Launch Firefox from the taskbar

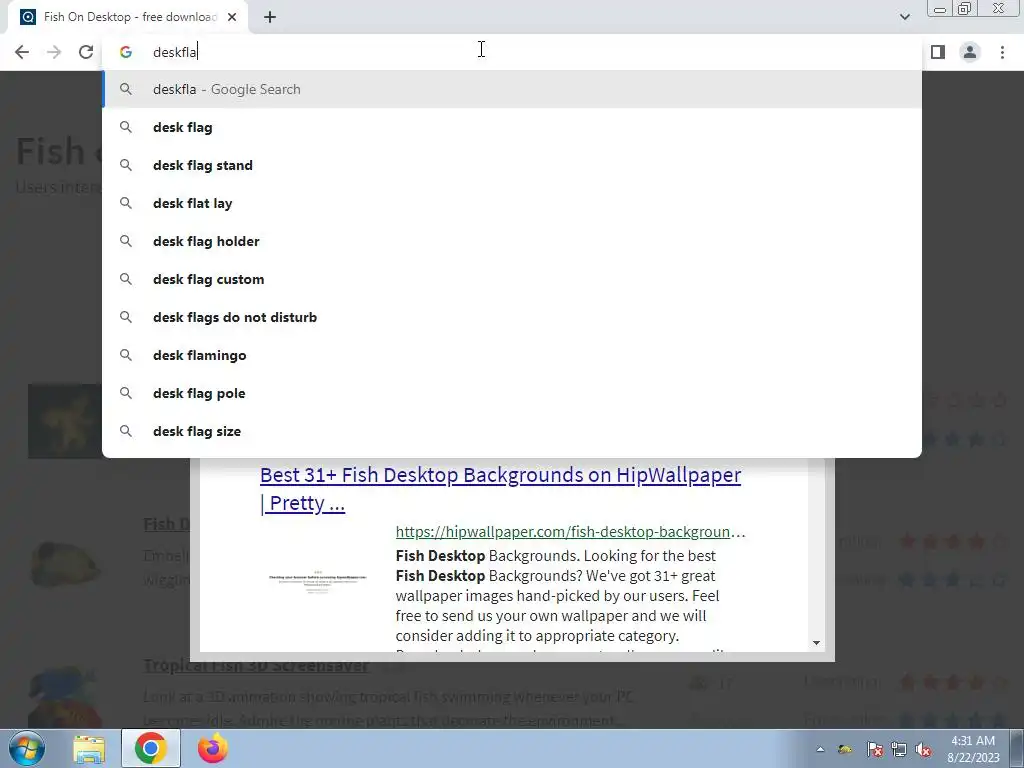coord(213,748)
